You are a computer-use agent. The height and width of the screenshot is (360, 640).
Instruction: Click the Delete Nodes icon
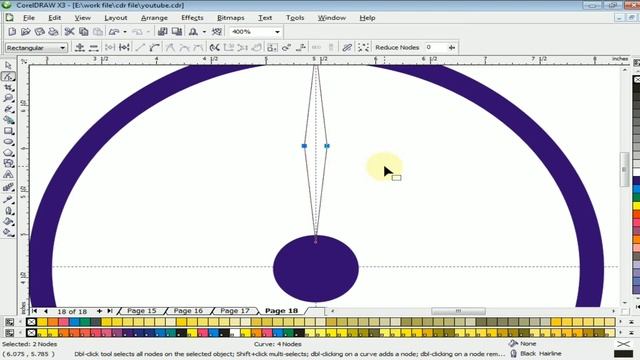[93, 47]
